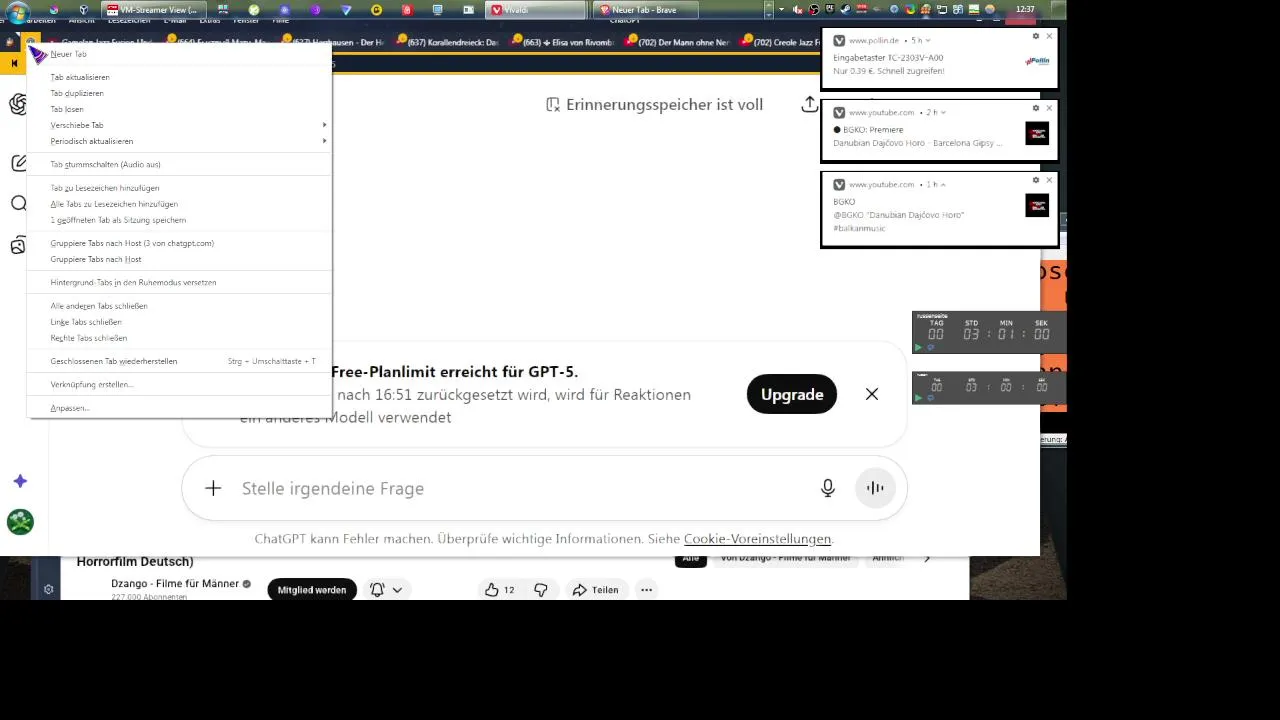Switch to 'VM-Streamer View' taskbar window
This screenshot has width=1280, height=720.
point(155,10)
